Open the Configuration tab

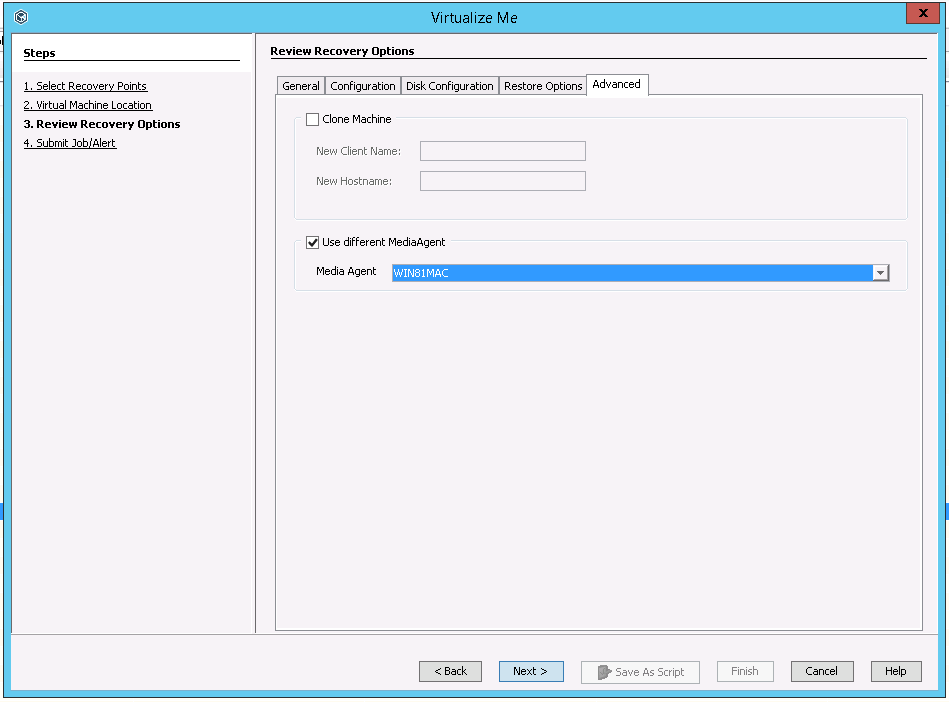point(362,86)
